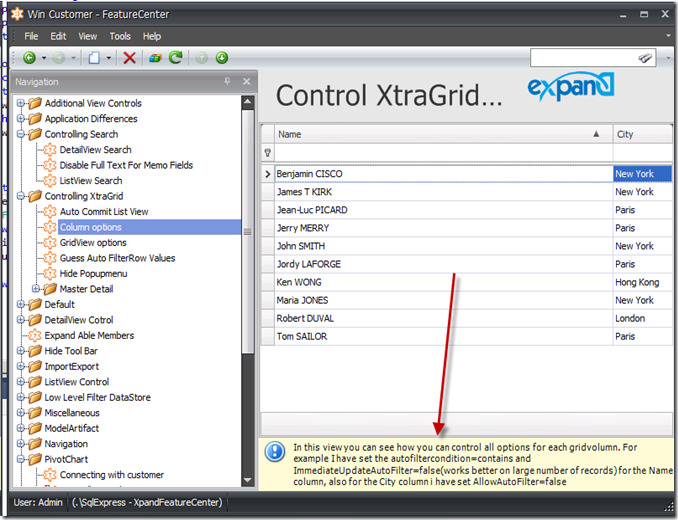Image resolution: width=678 pixels, height=520 pixels.
Task: Open the Tools menu
Action: pos(120,36)
